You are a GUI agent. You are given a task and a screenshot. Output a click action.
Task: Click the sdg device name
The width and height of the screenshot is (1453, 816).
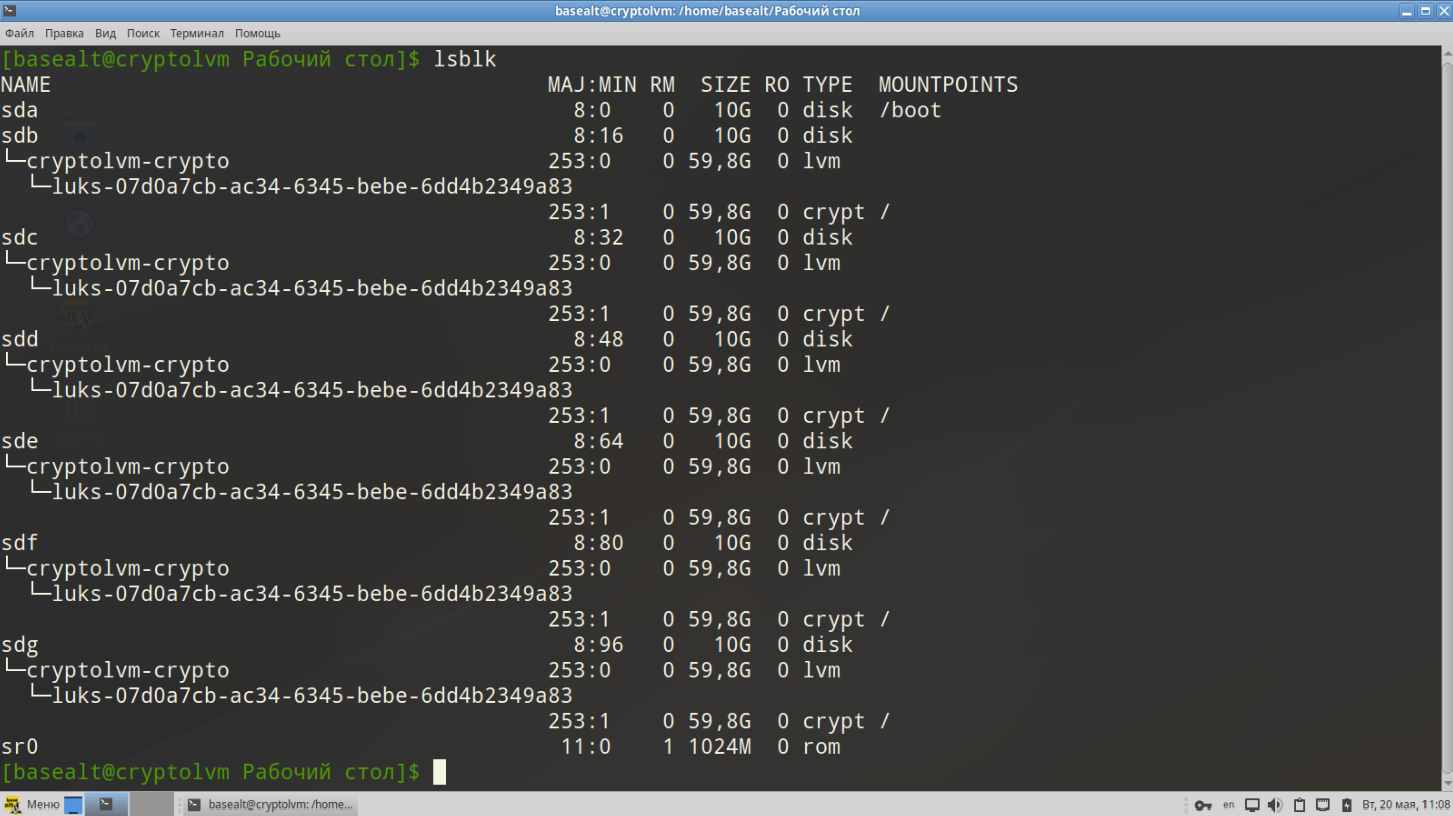coord(20,645)
